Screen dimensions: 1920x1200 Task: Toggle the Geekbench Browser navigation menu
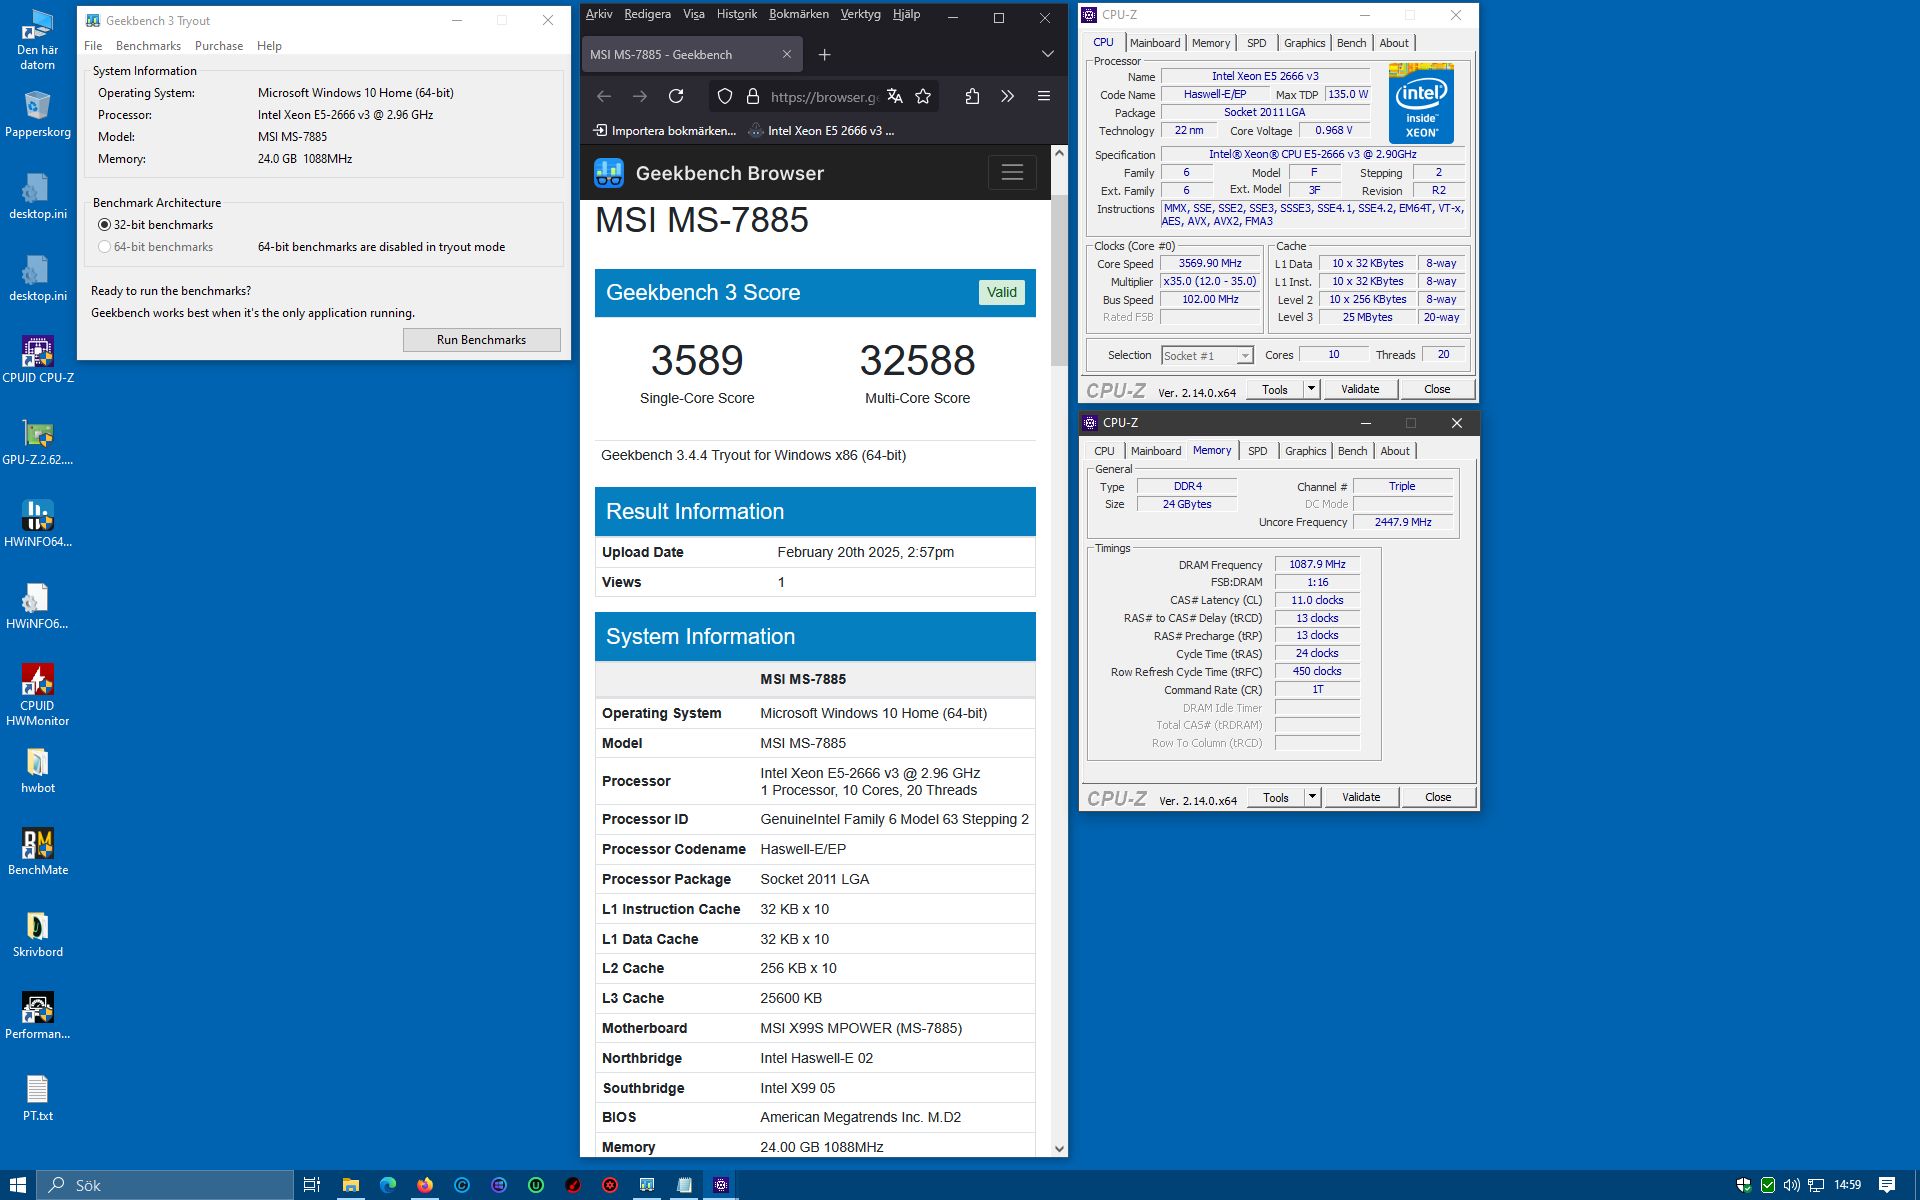click(x=1012, y=172)
